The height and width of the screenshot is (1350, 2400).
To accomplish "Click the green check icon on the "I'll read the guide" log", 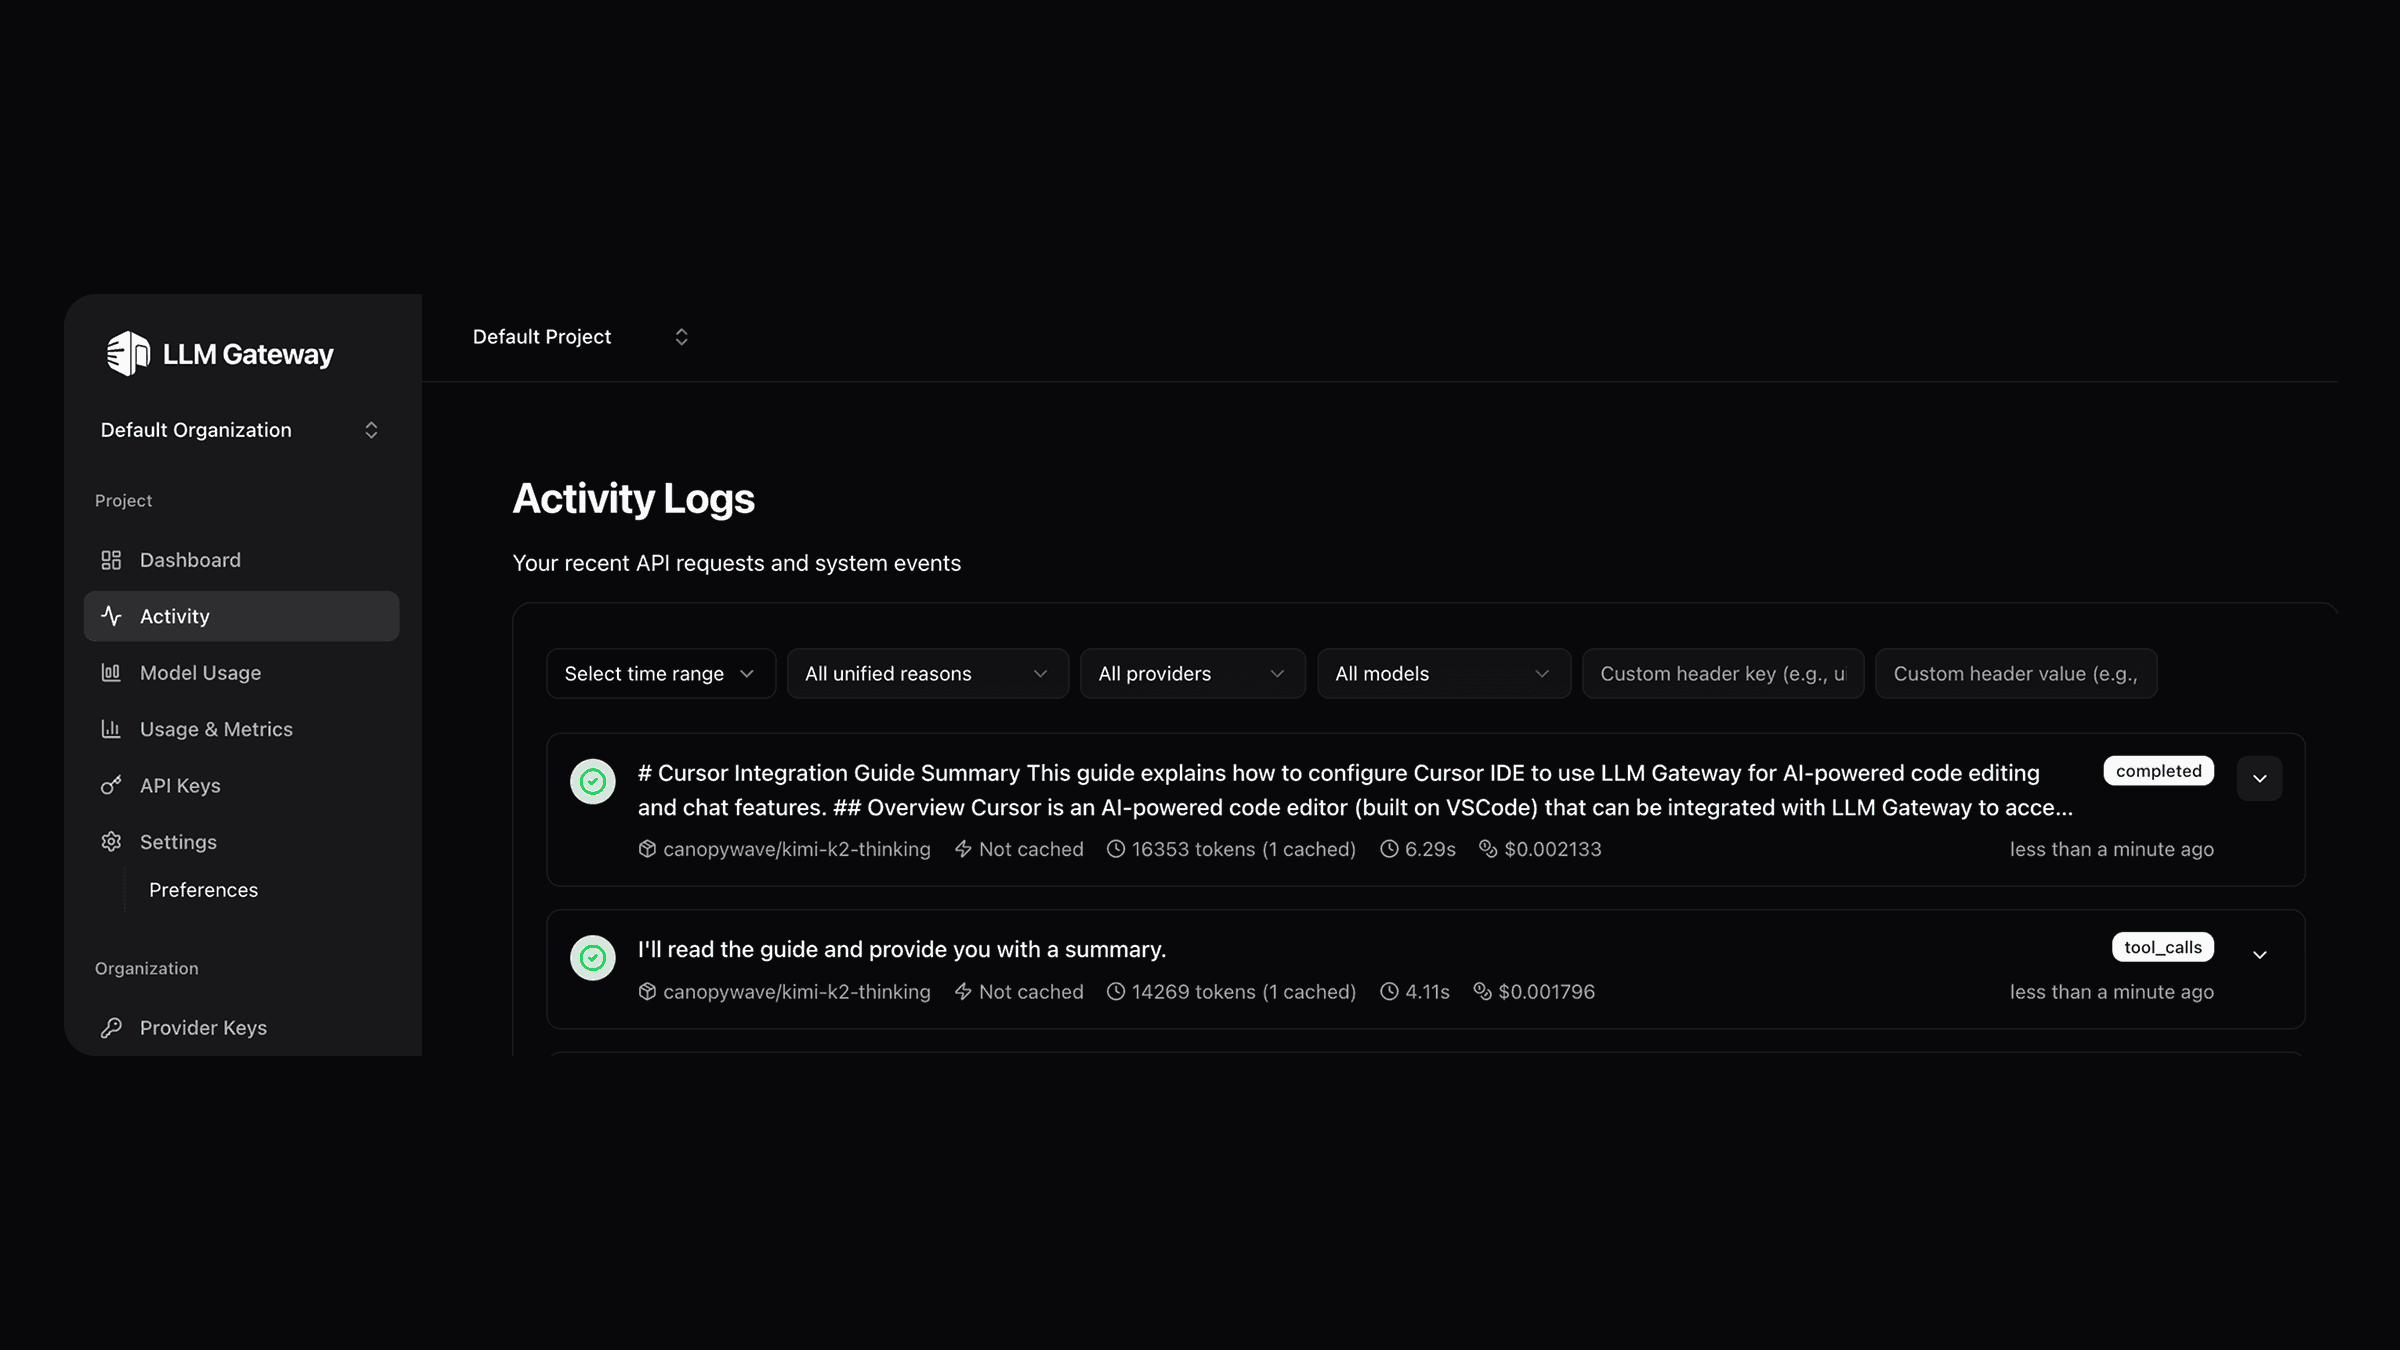I will point(593,958).
